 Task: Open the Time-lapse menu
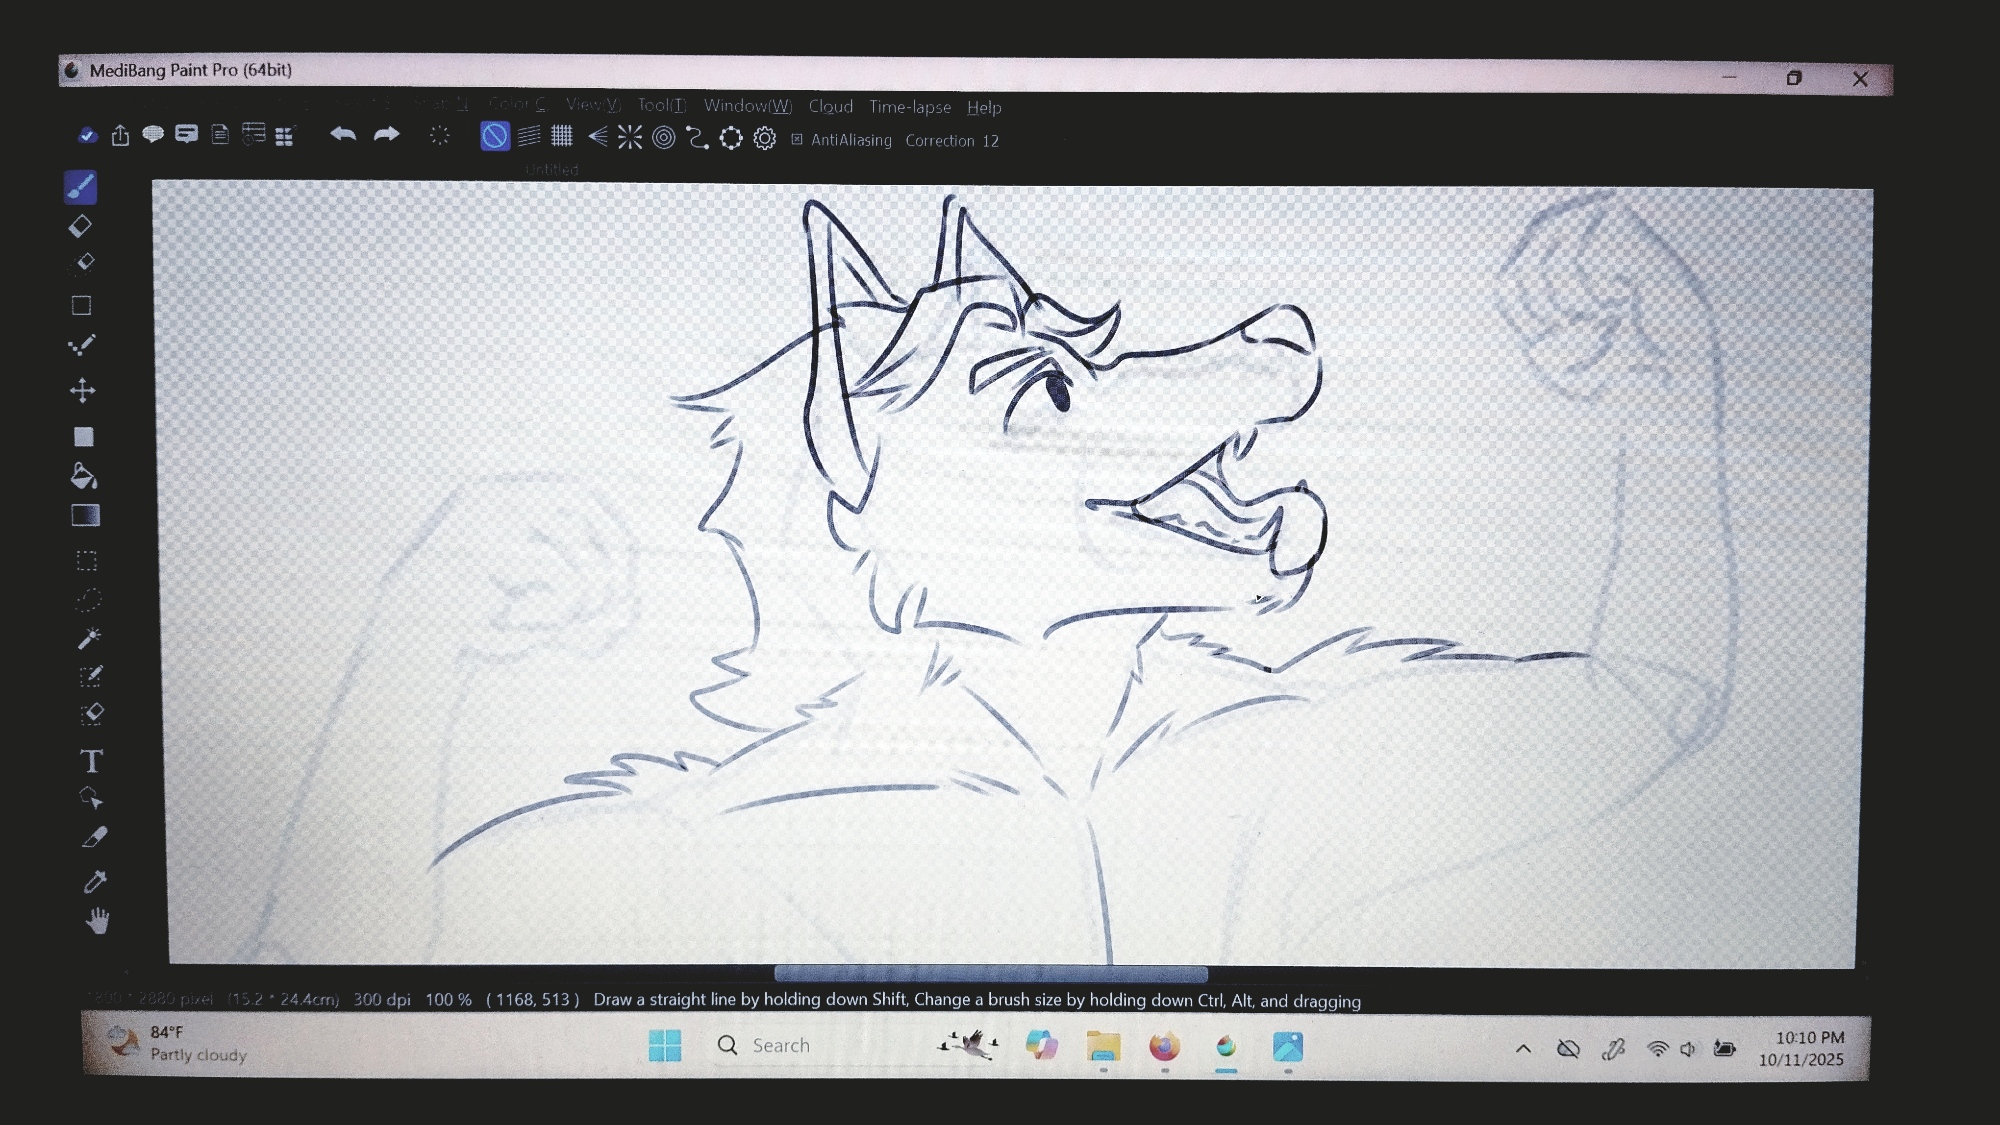coord(909,107)
